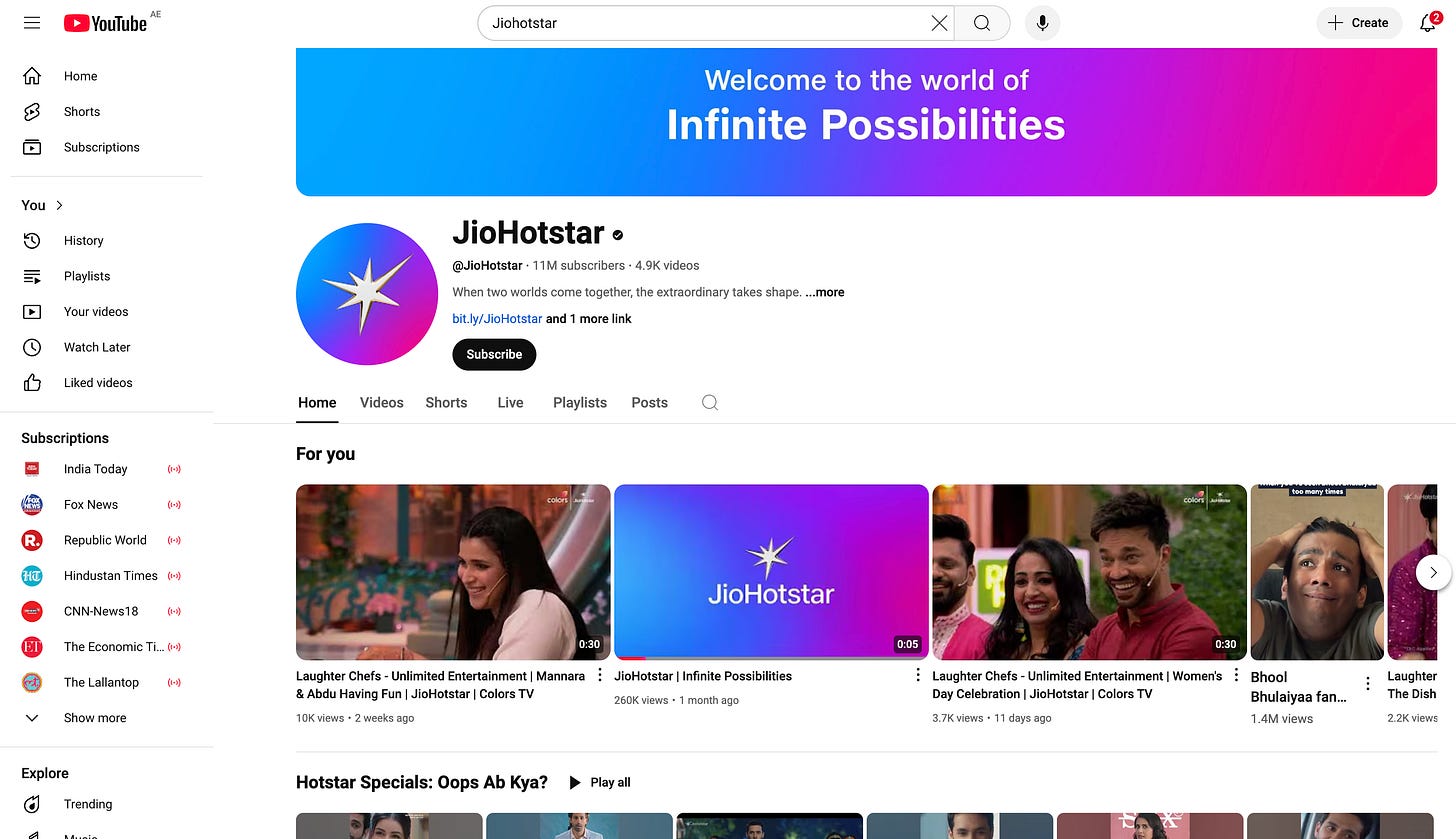Open Laughter Chefs Mannara & Abdu video title

pos(441,685)
